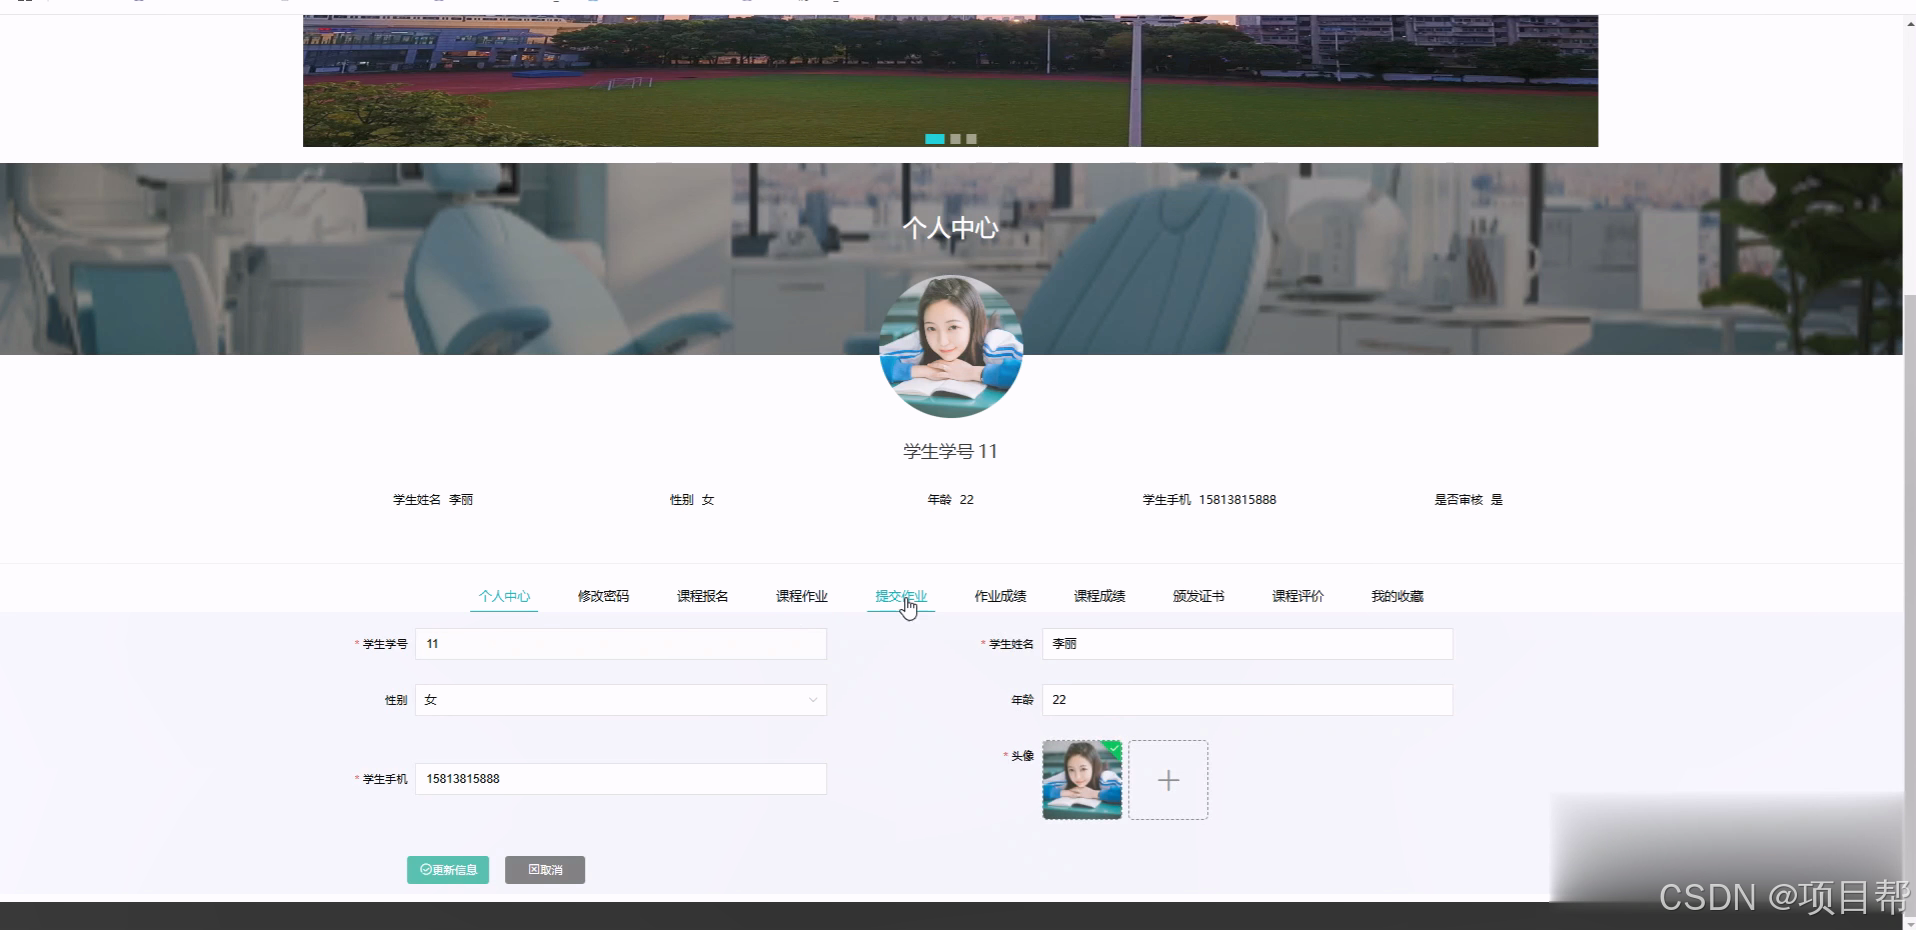This screenshot has height=930, width=1916.
Task: Click the plus icon to upload avatar
Action: pyautogui.click(x=1168, y=780)
